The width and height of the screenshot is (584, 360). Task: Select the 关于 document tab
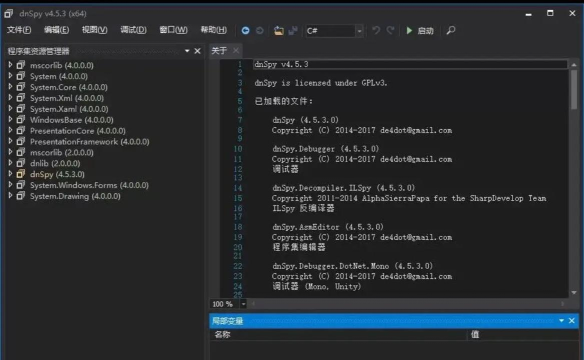[x=219, y=51]
